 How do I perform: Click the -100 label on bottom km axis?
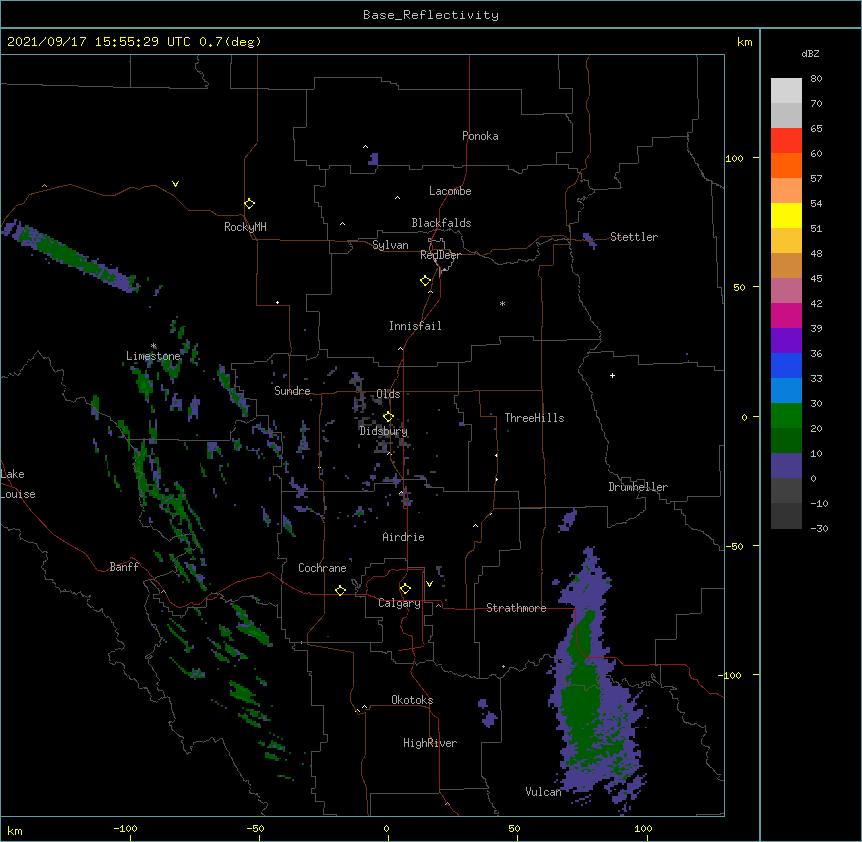click(x=125, y=828)
